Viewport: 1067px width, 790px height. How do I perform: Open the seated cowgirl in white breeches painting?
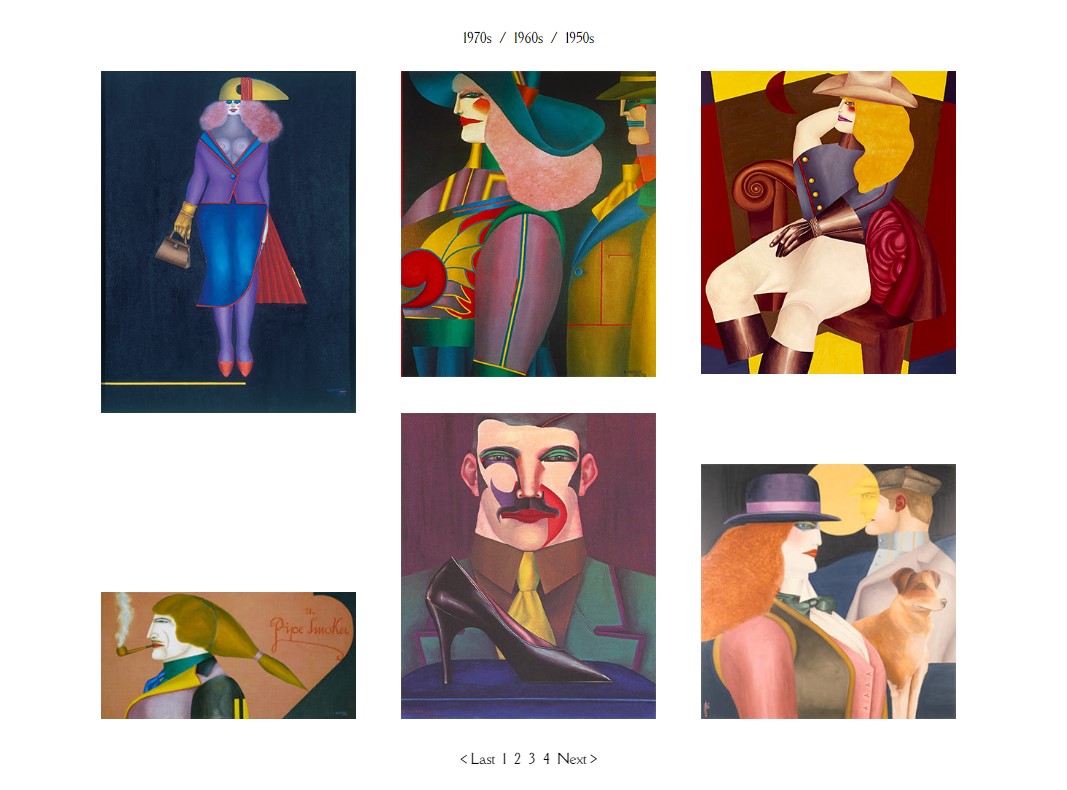click(x=828, y=223)
